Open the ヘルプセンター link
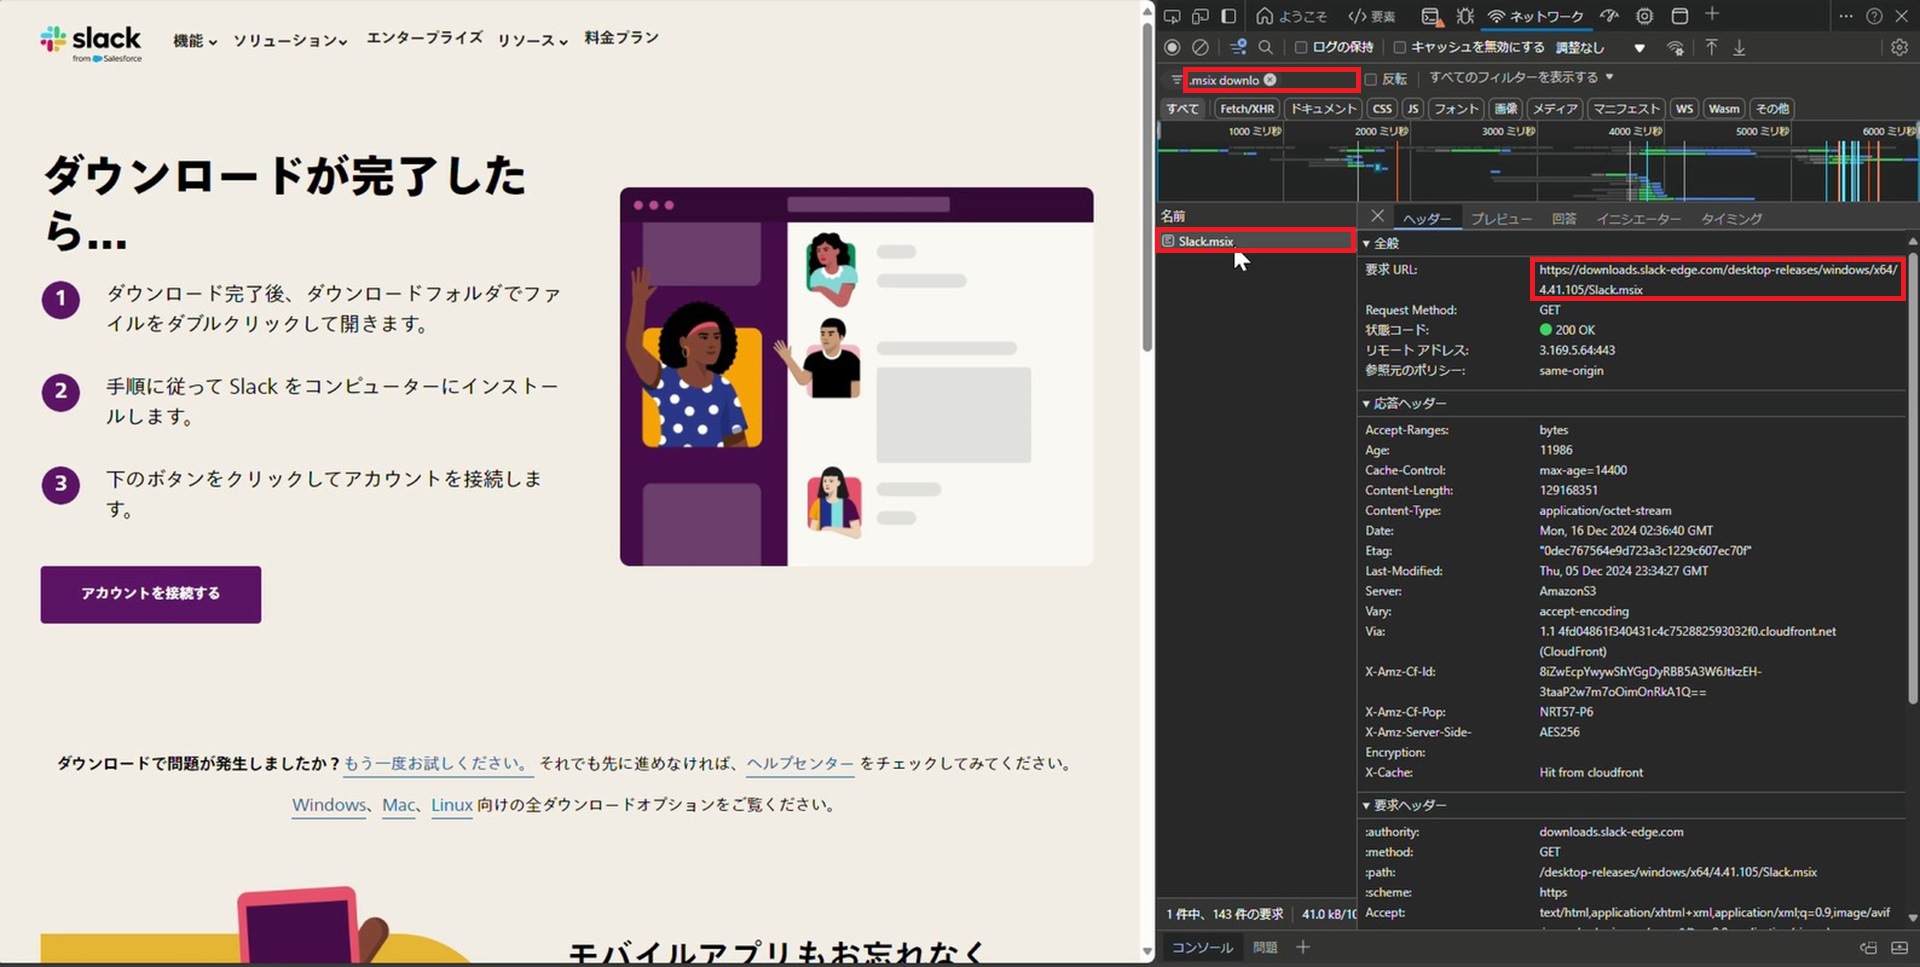Image resolution: width=1920 pixels, height=967 pixels. coord(800,764)
